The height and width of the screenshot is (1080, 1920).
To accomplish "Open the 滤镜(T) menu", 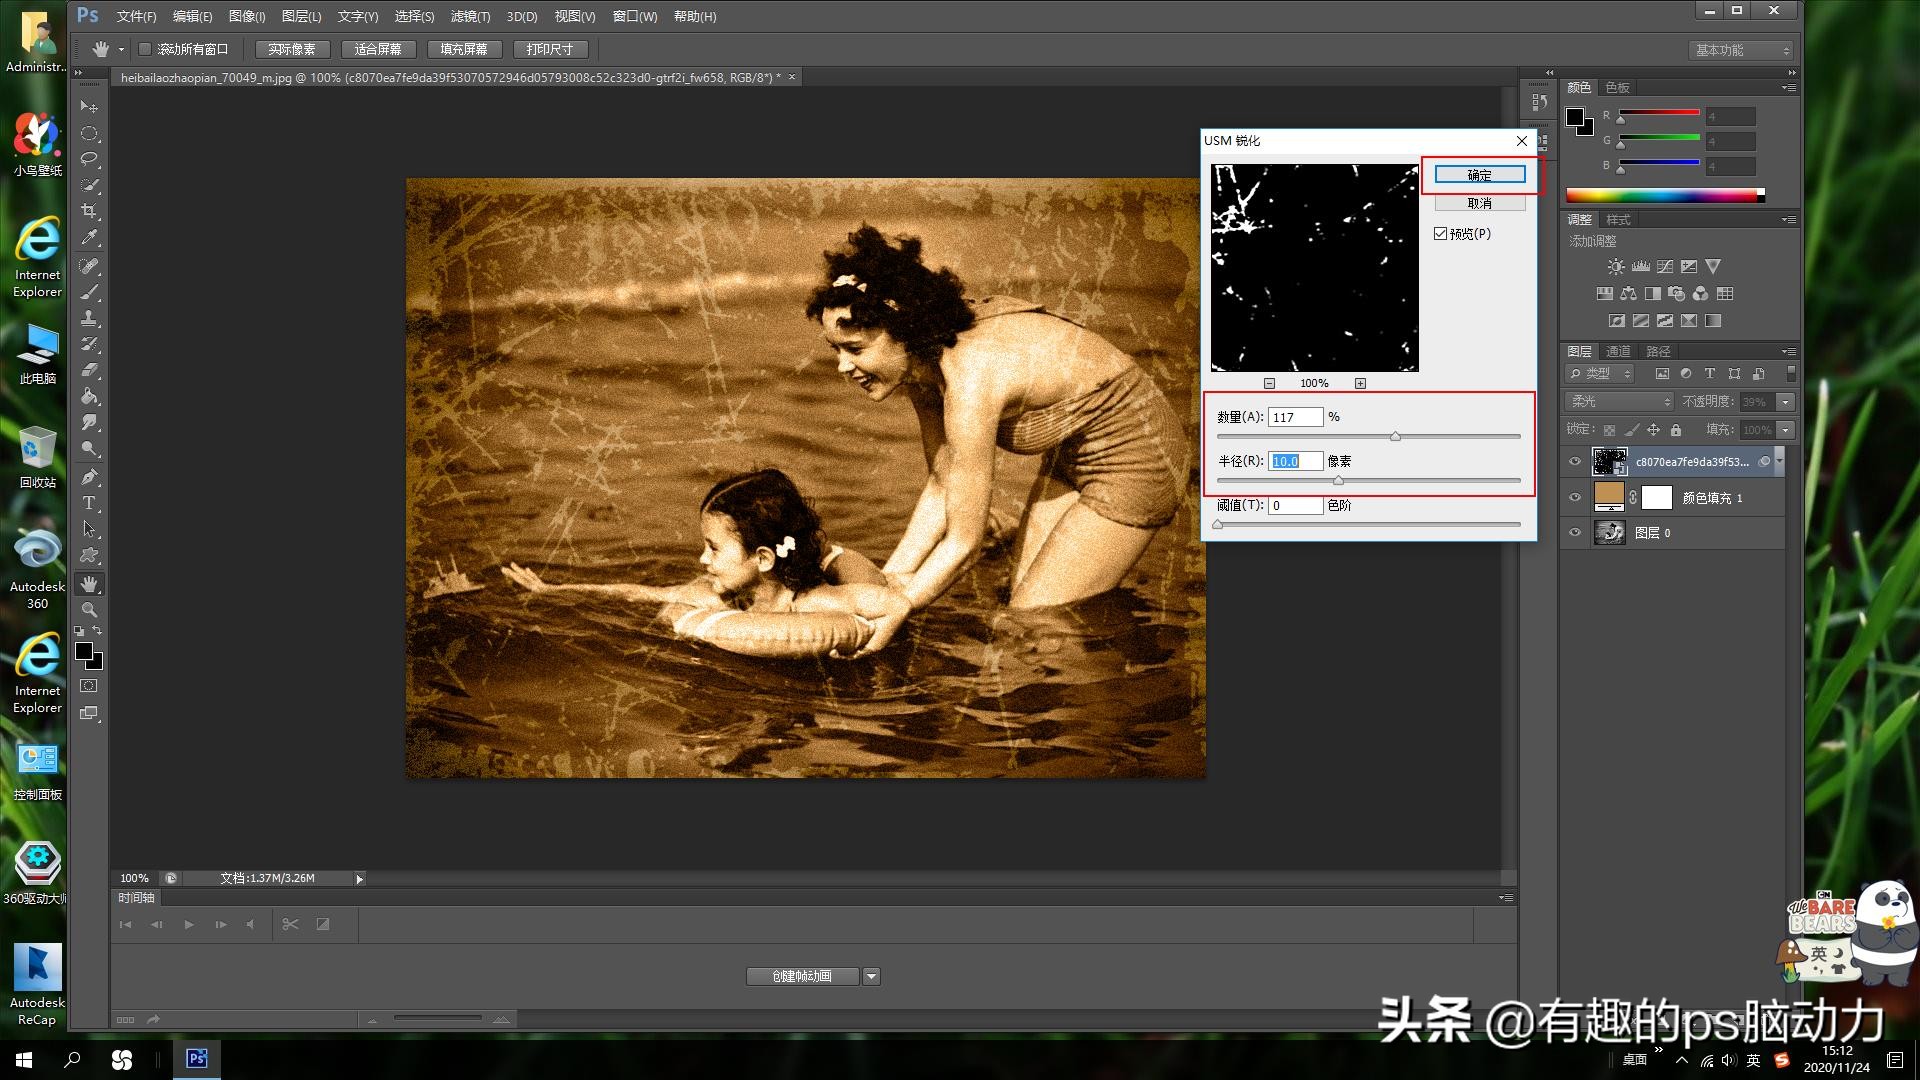I will [x=470, y=16].
